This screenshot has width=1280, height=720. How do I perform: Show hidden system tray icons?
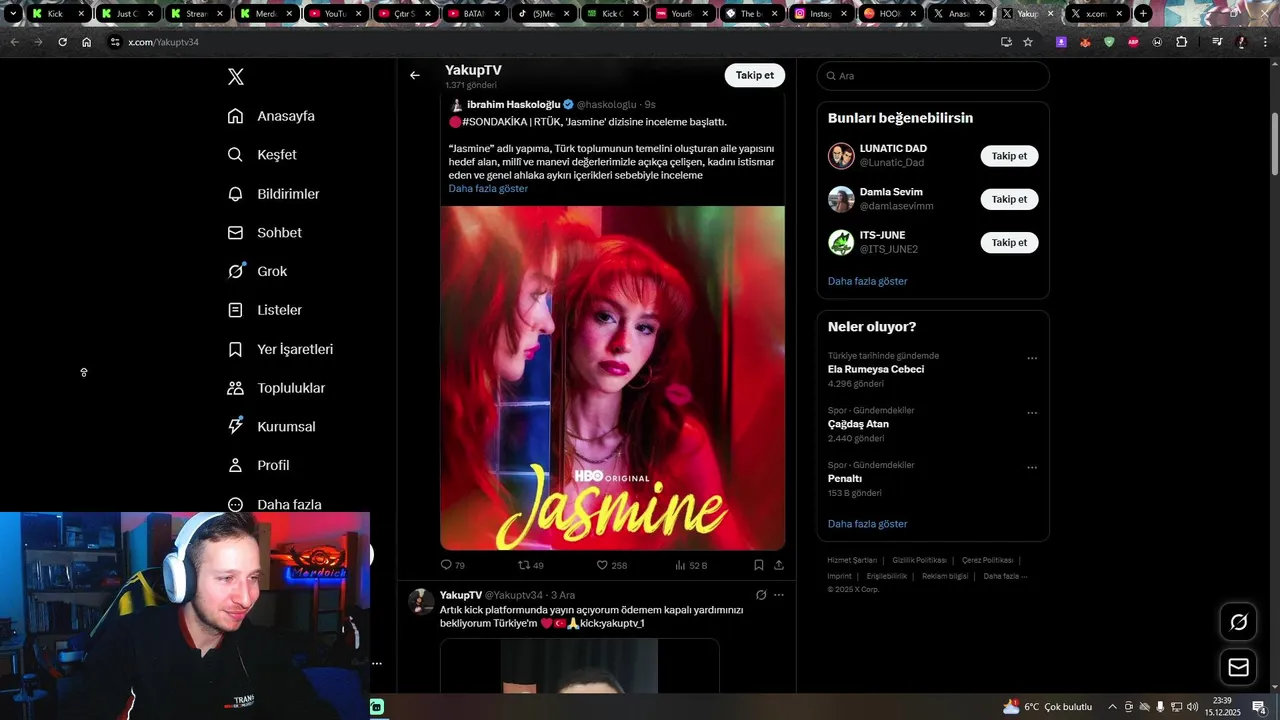(1112, 707)
